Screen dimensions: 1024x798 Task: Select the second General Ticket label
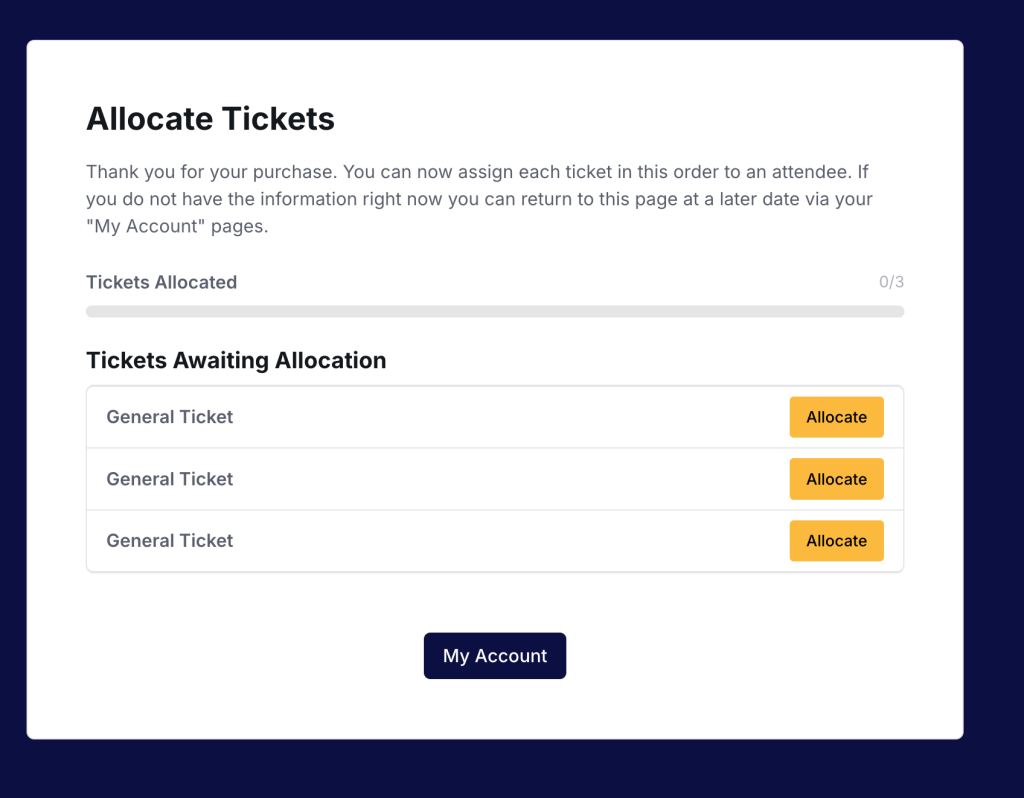pyautogui.click(x=170, y=479)
